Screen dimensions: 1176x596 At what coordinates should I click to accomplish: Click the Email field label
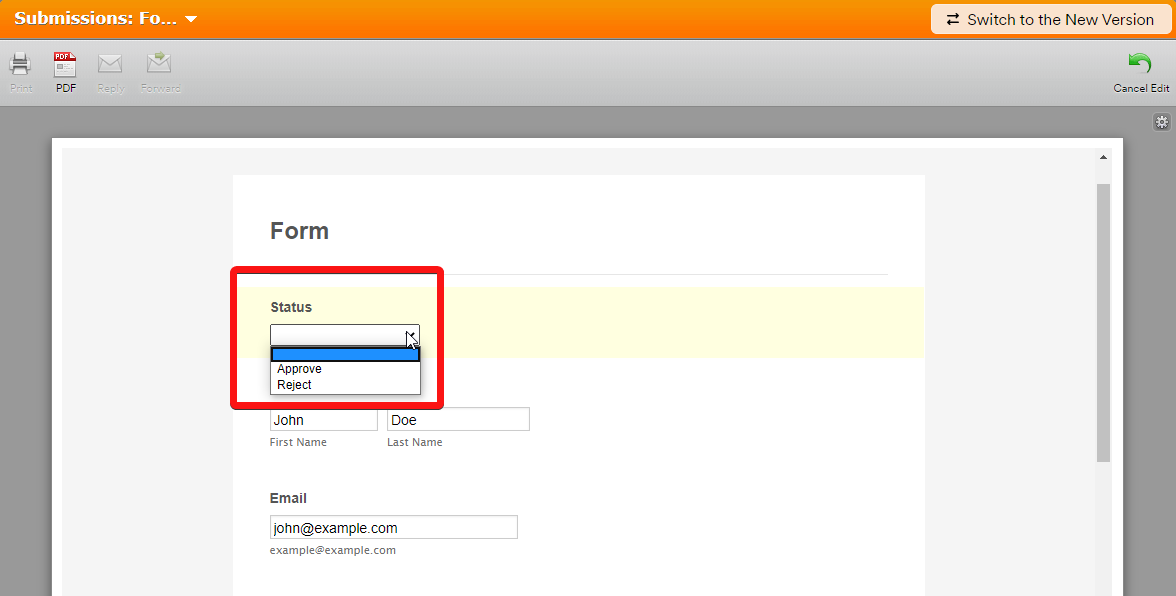point(288,498)
